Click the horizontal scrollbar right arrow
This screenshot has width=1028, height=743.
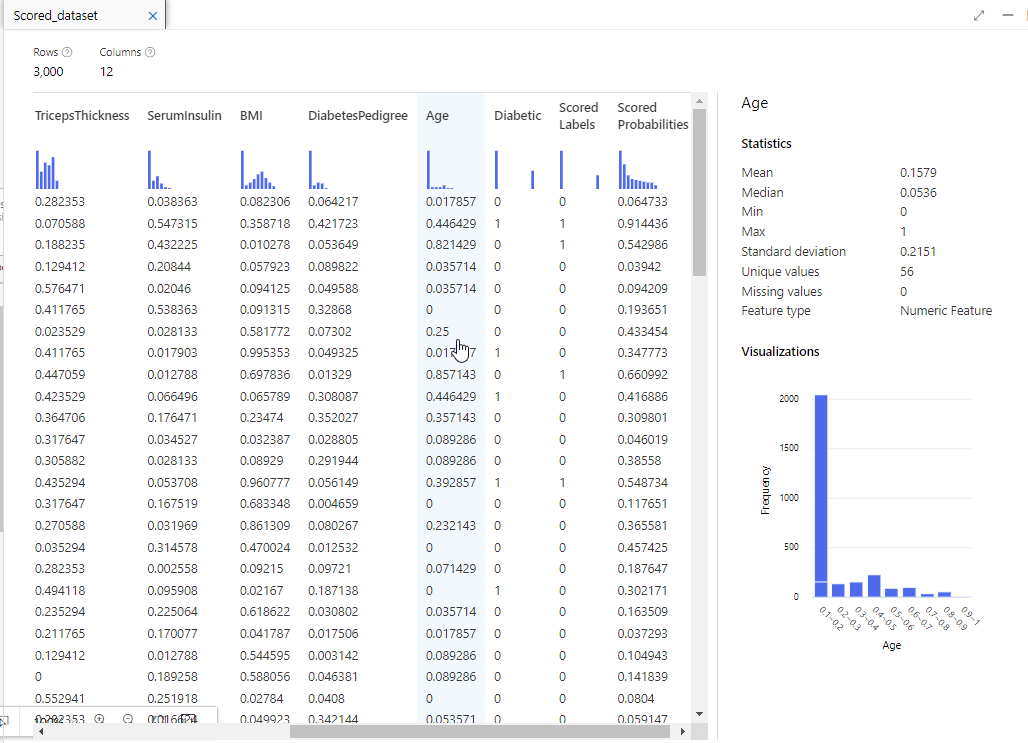click(x=683, y=732)
